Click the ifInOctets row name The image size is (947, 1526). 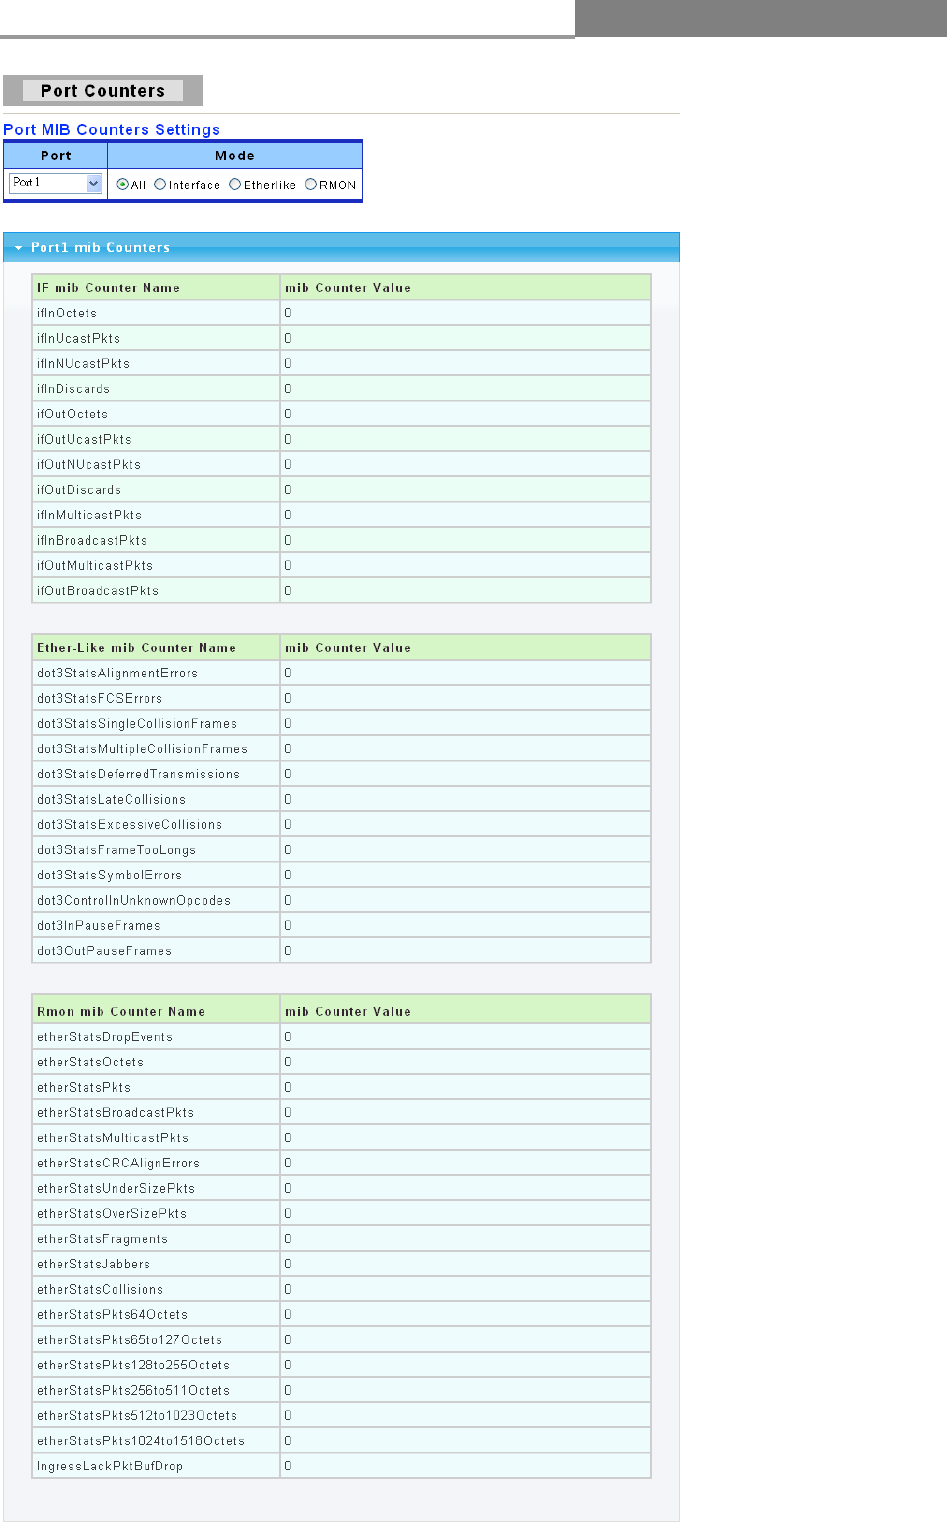pos(67,313)
